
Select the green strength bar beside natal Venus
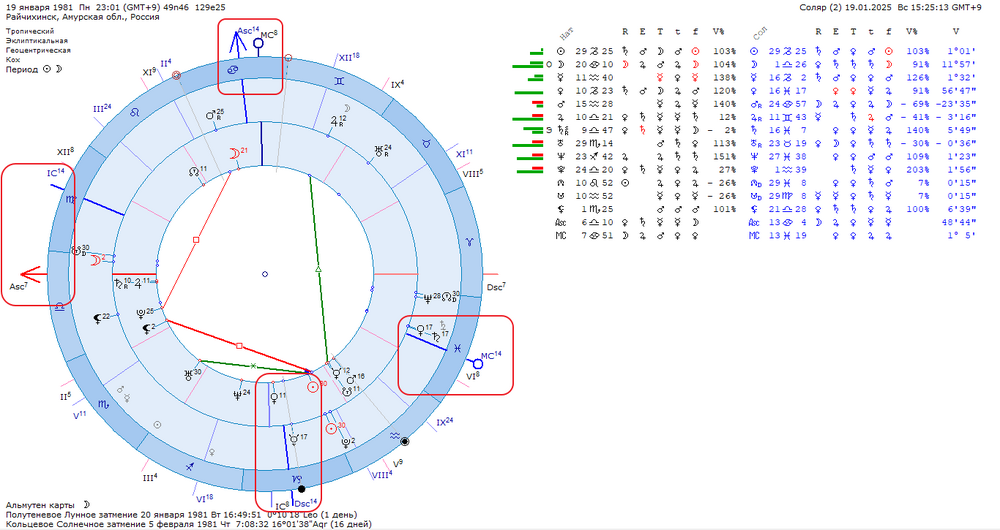click(529, 91)
